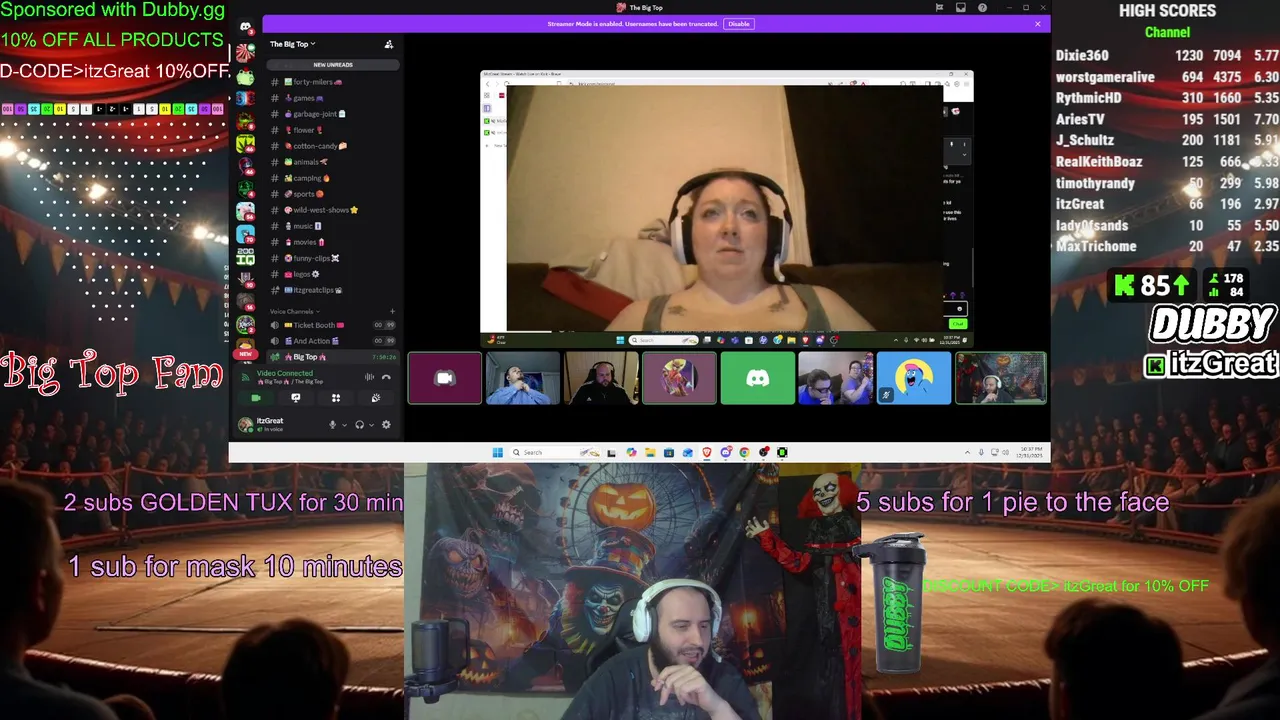This screenshot has height=720, width=1280.
Task: Open noise suppression icon near Video Connected
Action: tap(369, 377)
